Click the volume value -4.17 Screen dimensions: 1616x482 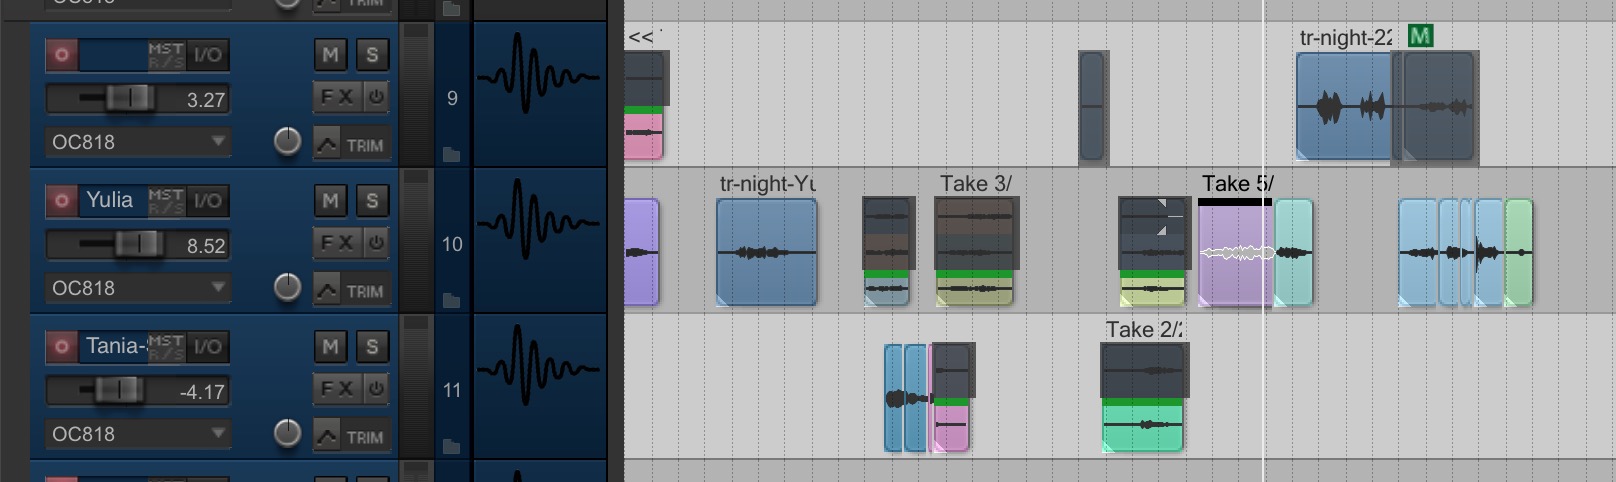tap(202, 391)
